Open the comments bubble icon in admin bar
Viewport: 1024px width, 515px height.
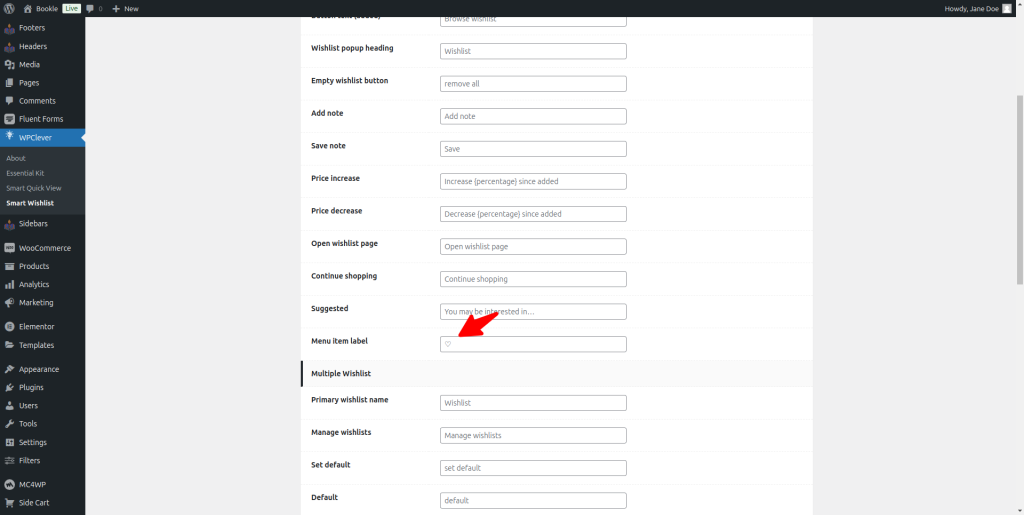(x=90, y=8)
